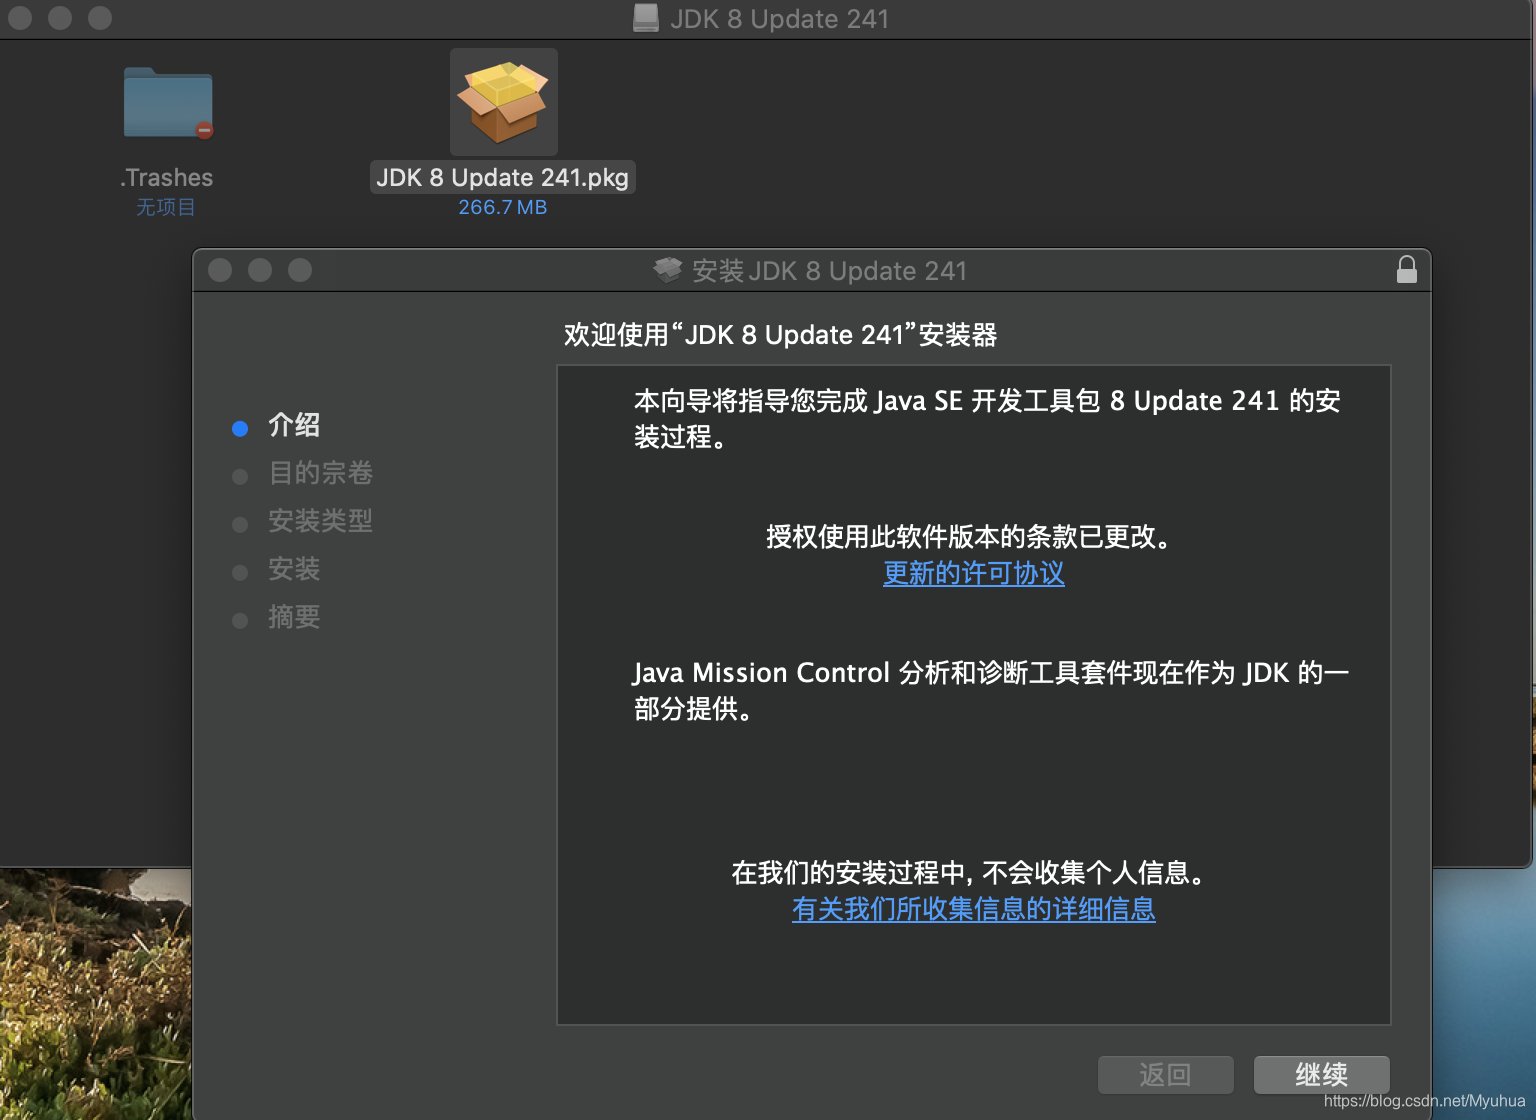This screenshot has width=1536, height=1120.
Task: Open the .Trashes folder
Action: pyautogui.click(x=167, y=103)
